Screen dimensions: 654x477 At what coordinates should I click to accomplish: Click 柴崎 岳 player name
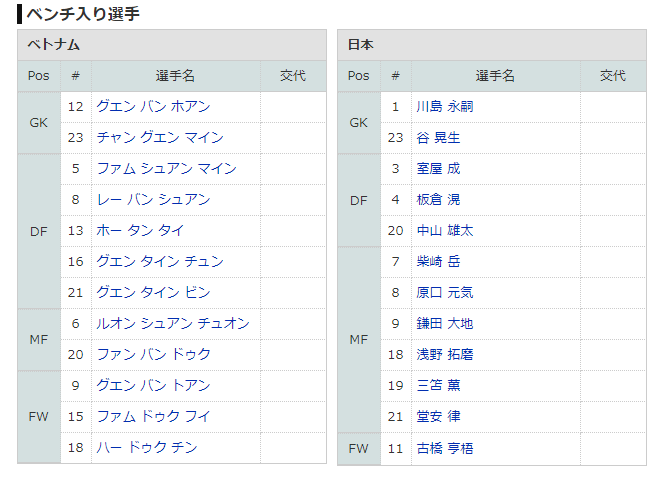click(x=438, y=261)
